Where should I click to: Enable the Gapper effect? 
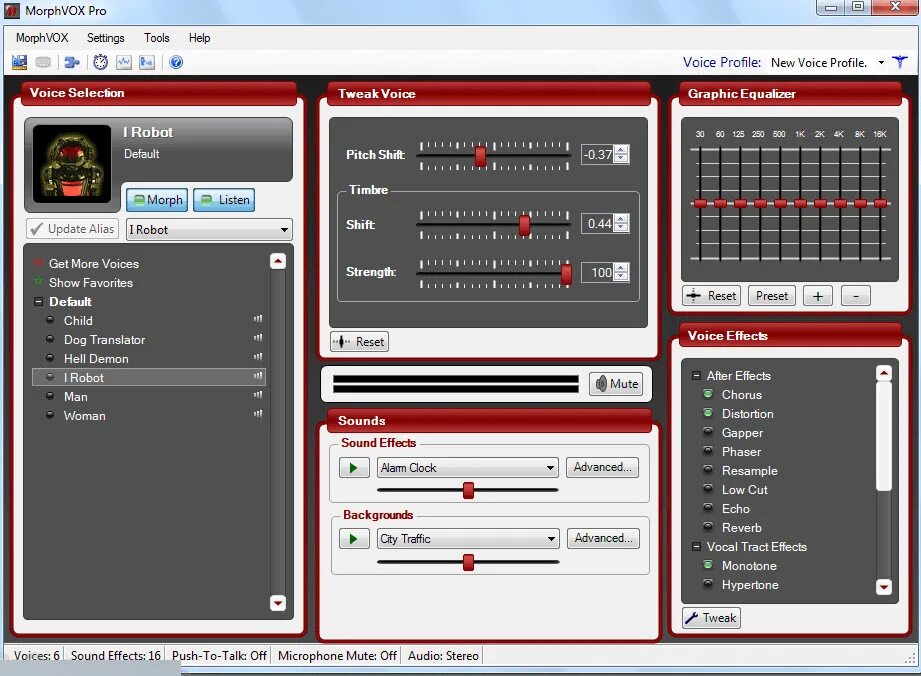coord(708,432)
